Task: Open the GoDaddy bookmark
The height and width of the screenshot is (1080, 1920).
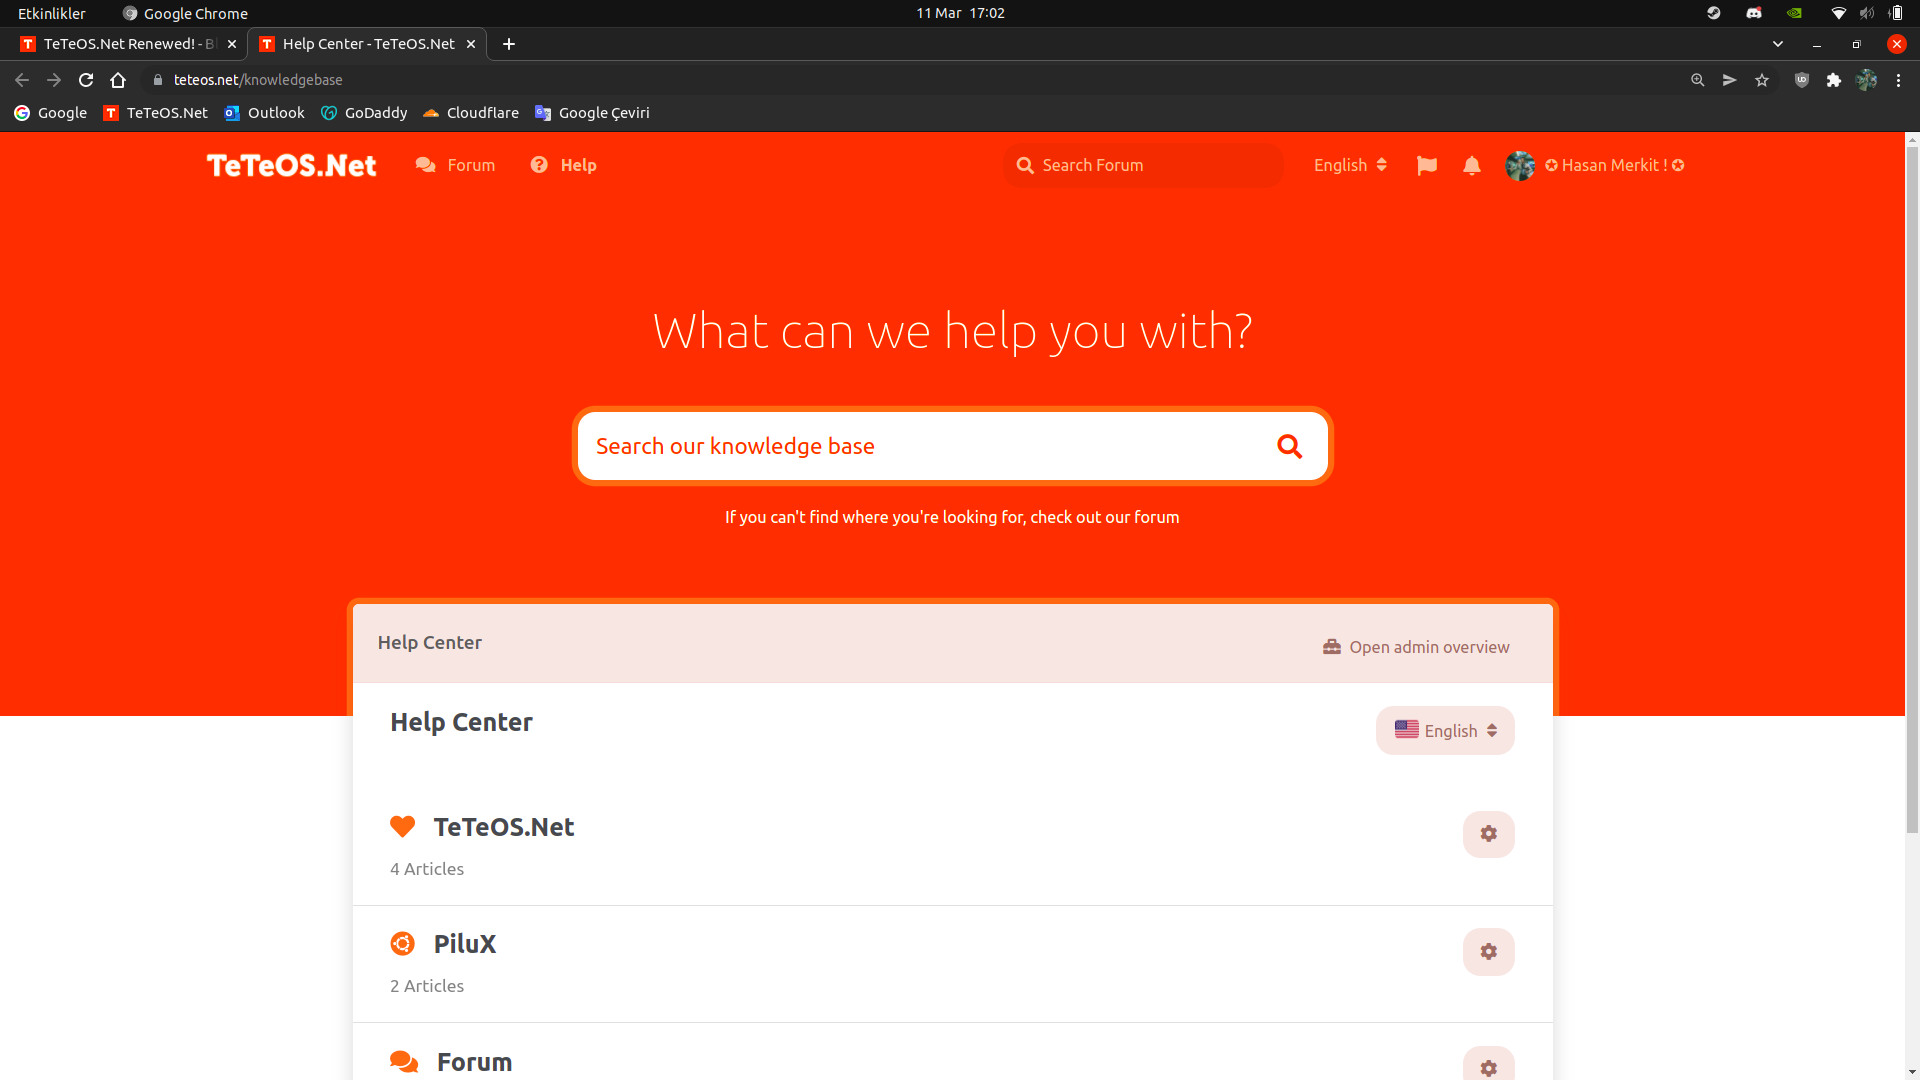Action: tap(364, 113)
